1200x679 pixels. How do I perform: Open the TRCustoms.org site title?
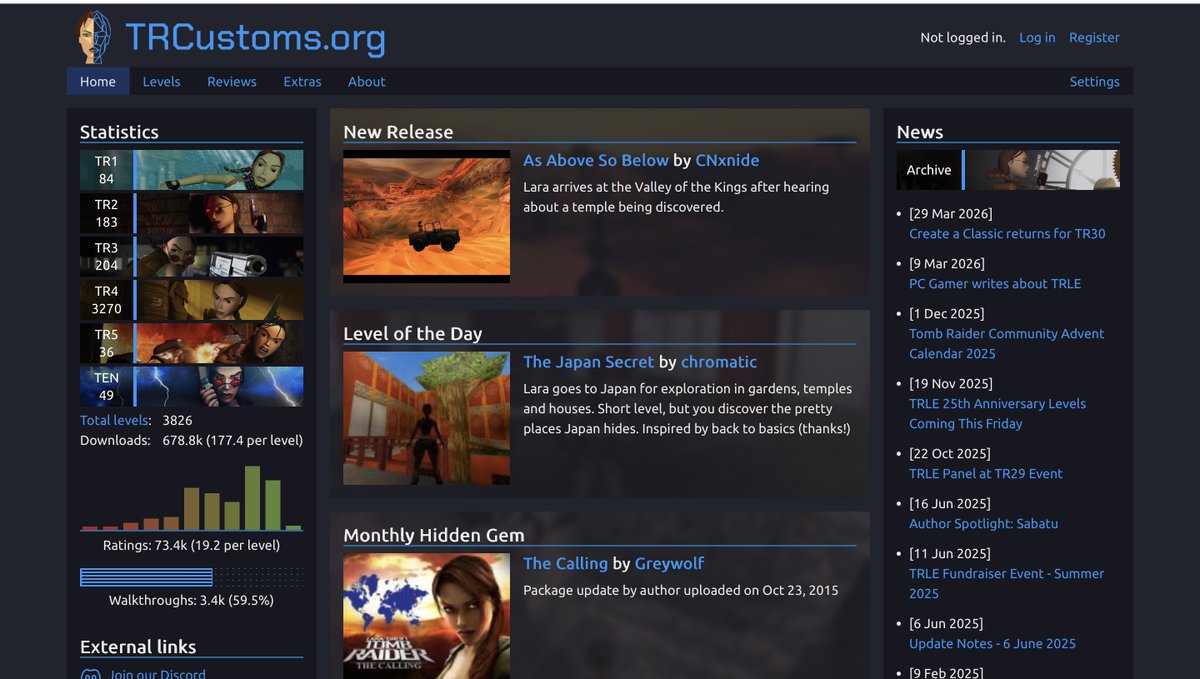pyautogui.click(x=255, y=38)
